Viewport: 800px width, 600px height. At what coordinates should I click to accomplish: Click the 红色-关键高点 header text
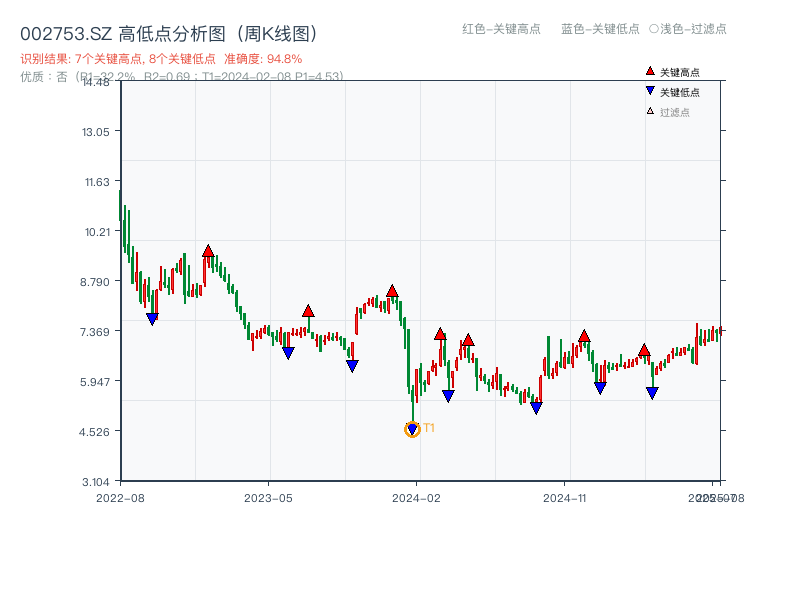coord(501,29)
